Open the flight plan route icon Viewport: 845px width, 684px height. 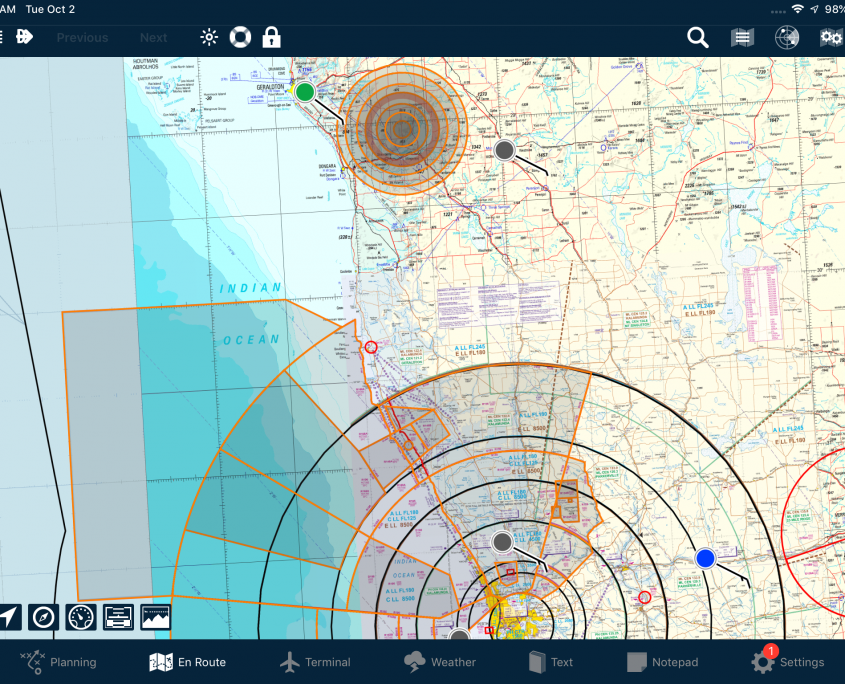coord(24,37)
